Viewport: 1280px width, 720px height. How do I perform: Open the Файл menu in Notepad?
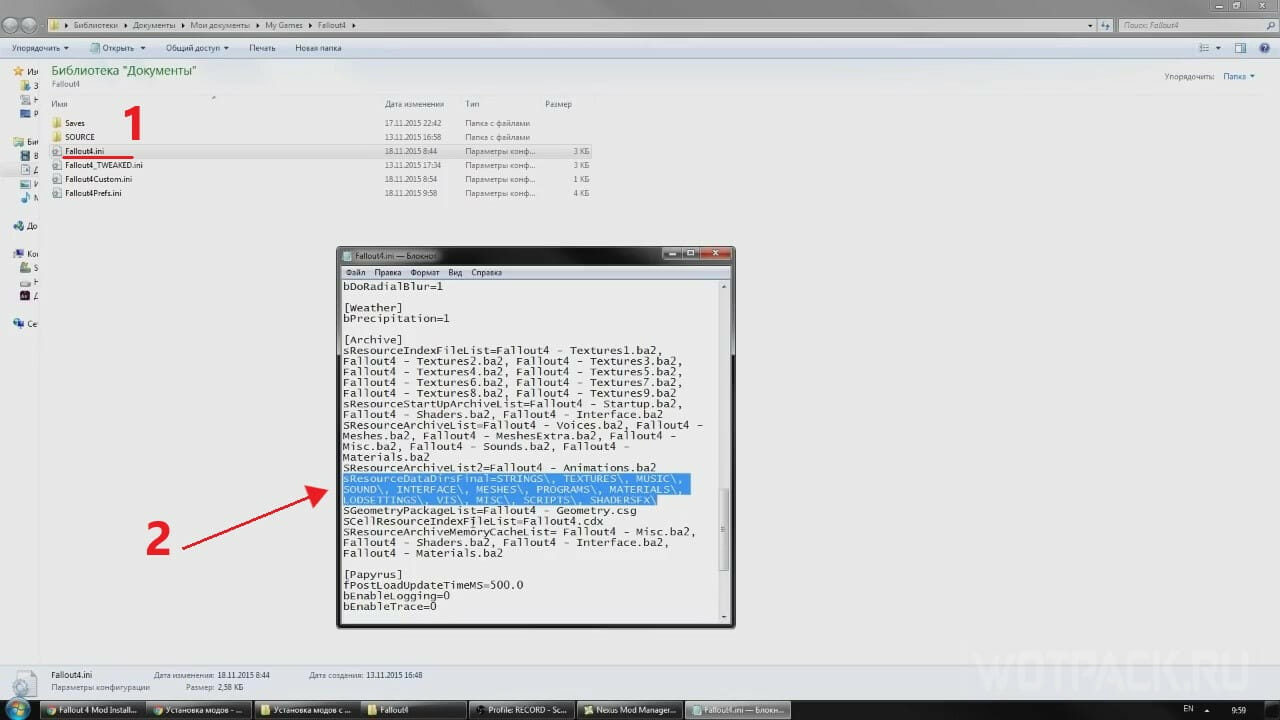[x=355, y=272]
